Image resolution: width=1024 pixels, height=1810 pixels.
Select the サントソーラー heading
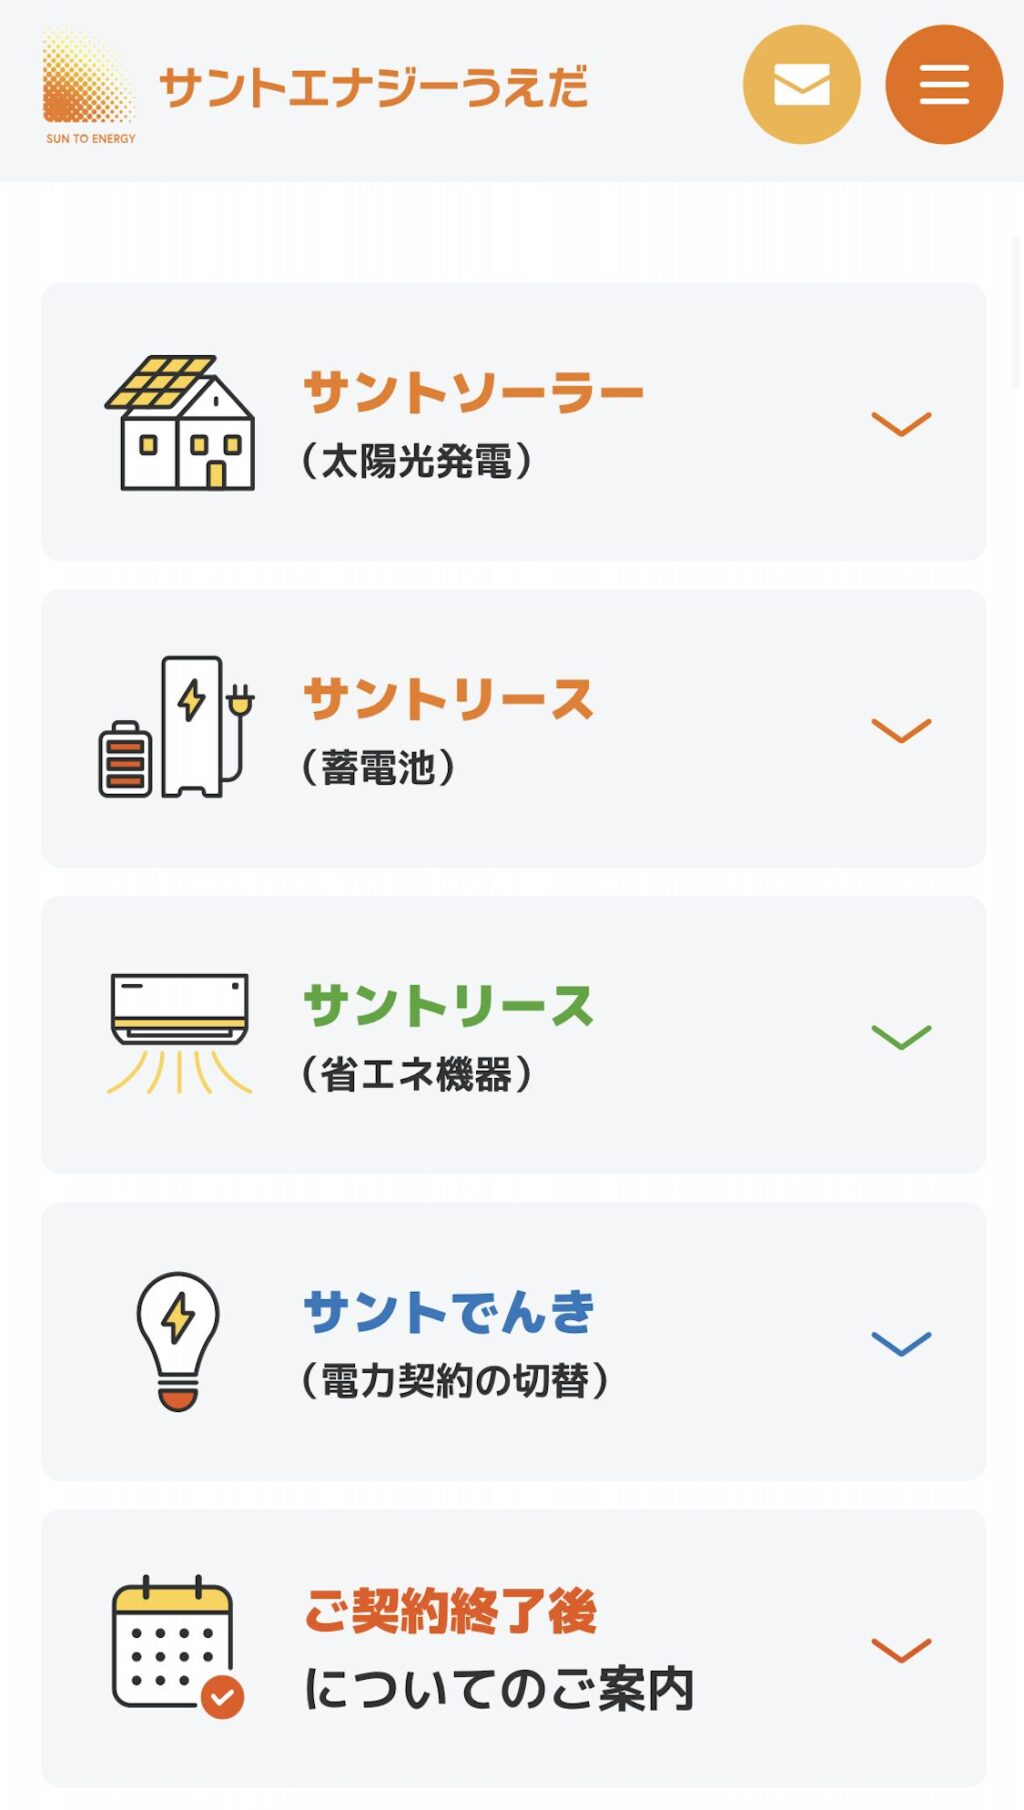[473, 392]
